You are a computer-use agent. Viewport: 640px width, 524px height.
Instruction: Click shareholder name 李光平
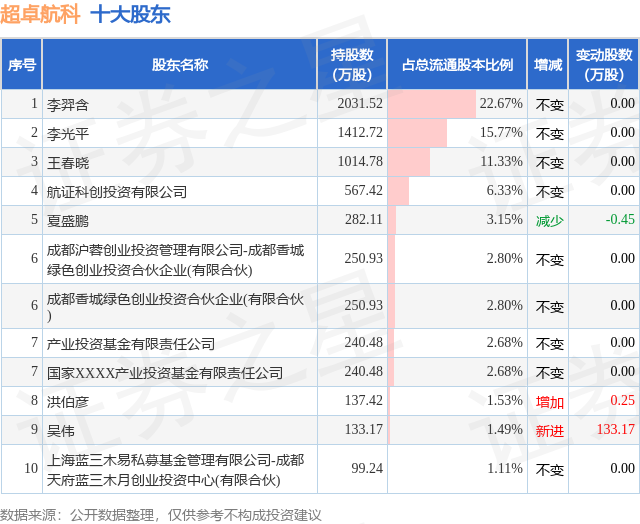coord(68,134)
